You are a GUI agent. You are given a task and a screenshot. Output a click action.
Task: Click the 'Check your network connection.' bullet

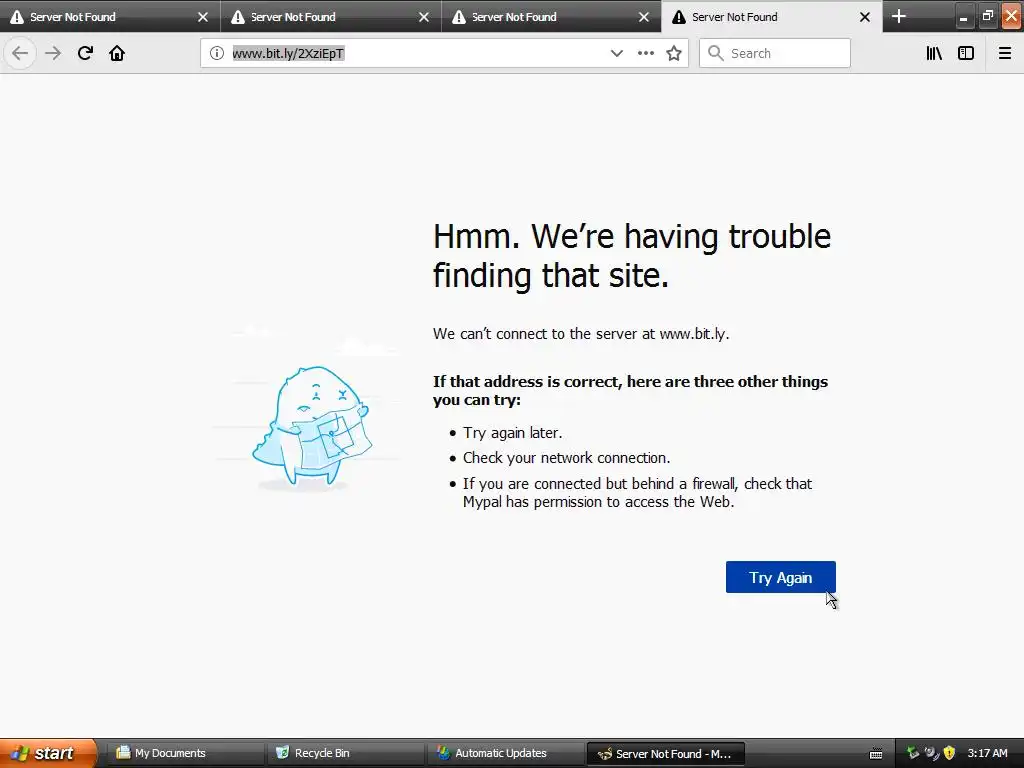tap(566, 458)
